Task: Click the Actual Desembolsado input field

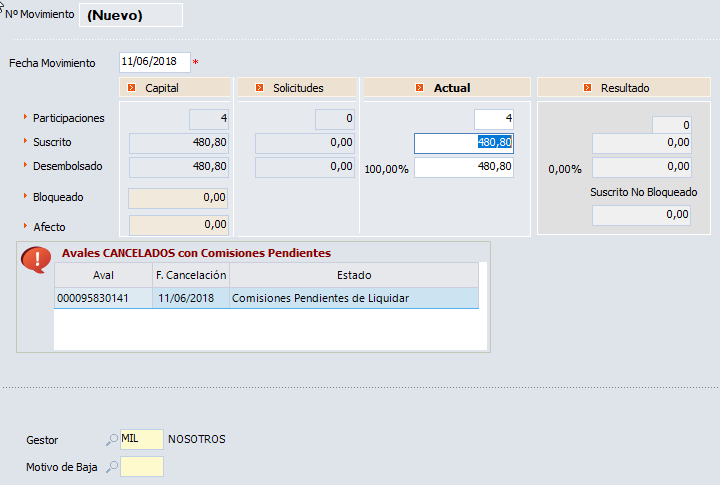Action: pos(464,167)
